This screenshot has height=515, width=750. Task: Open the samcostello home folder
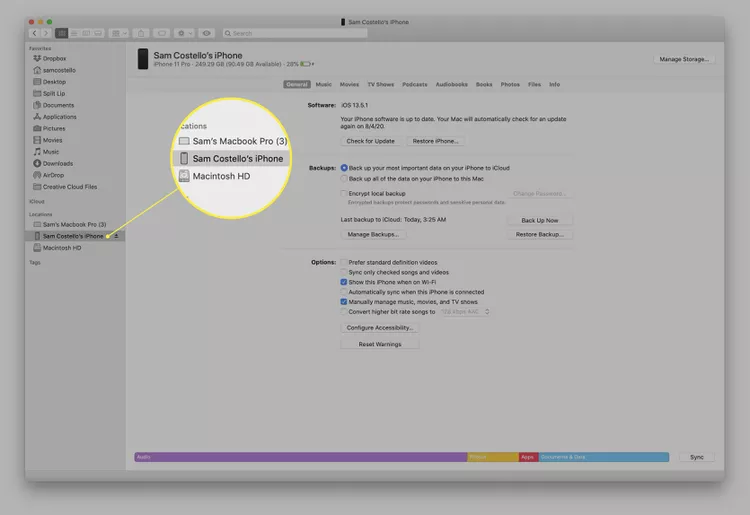click(55, 70)
